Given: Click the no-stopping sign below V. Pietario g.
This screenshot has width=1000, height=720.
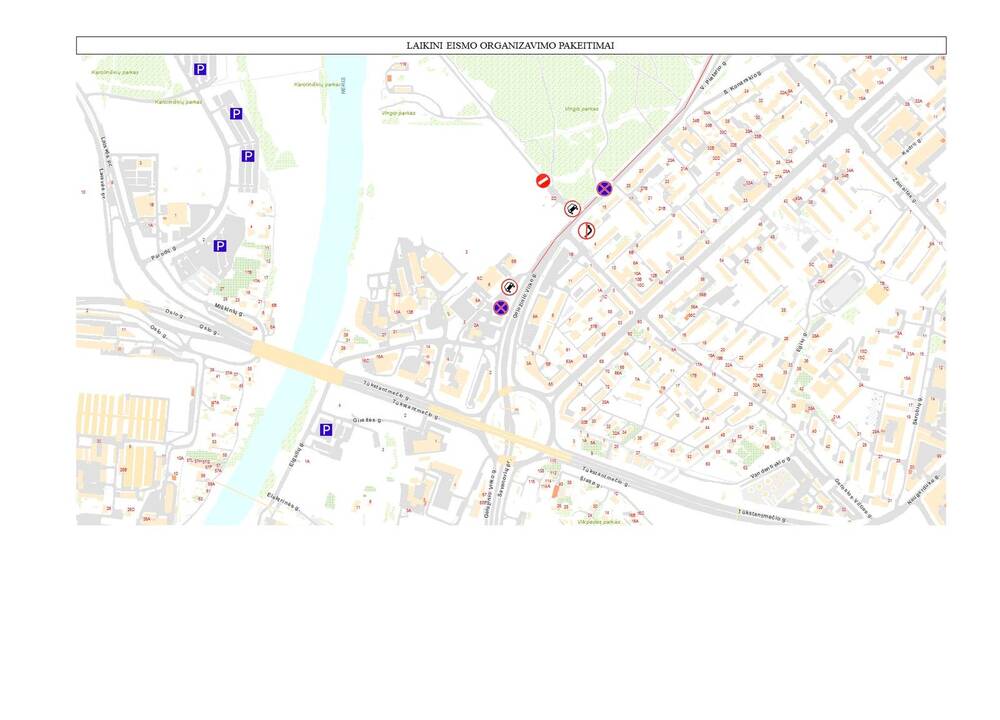Looking at the screenshot, I should pyautogui.click(x=604, y=188).
